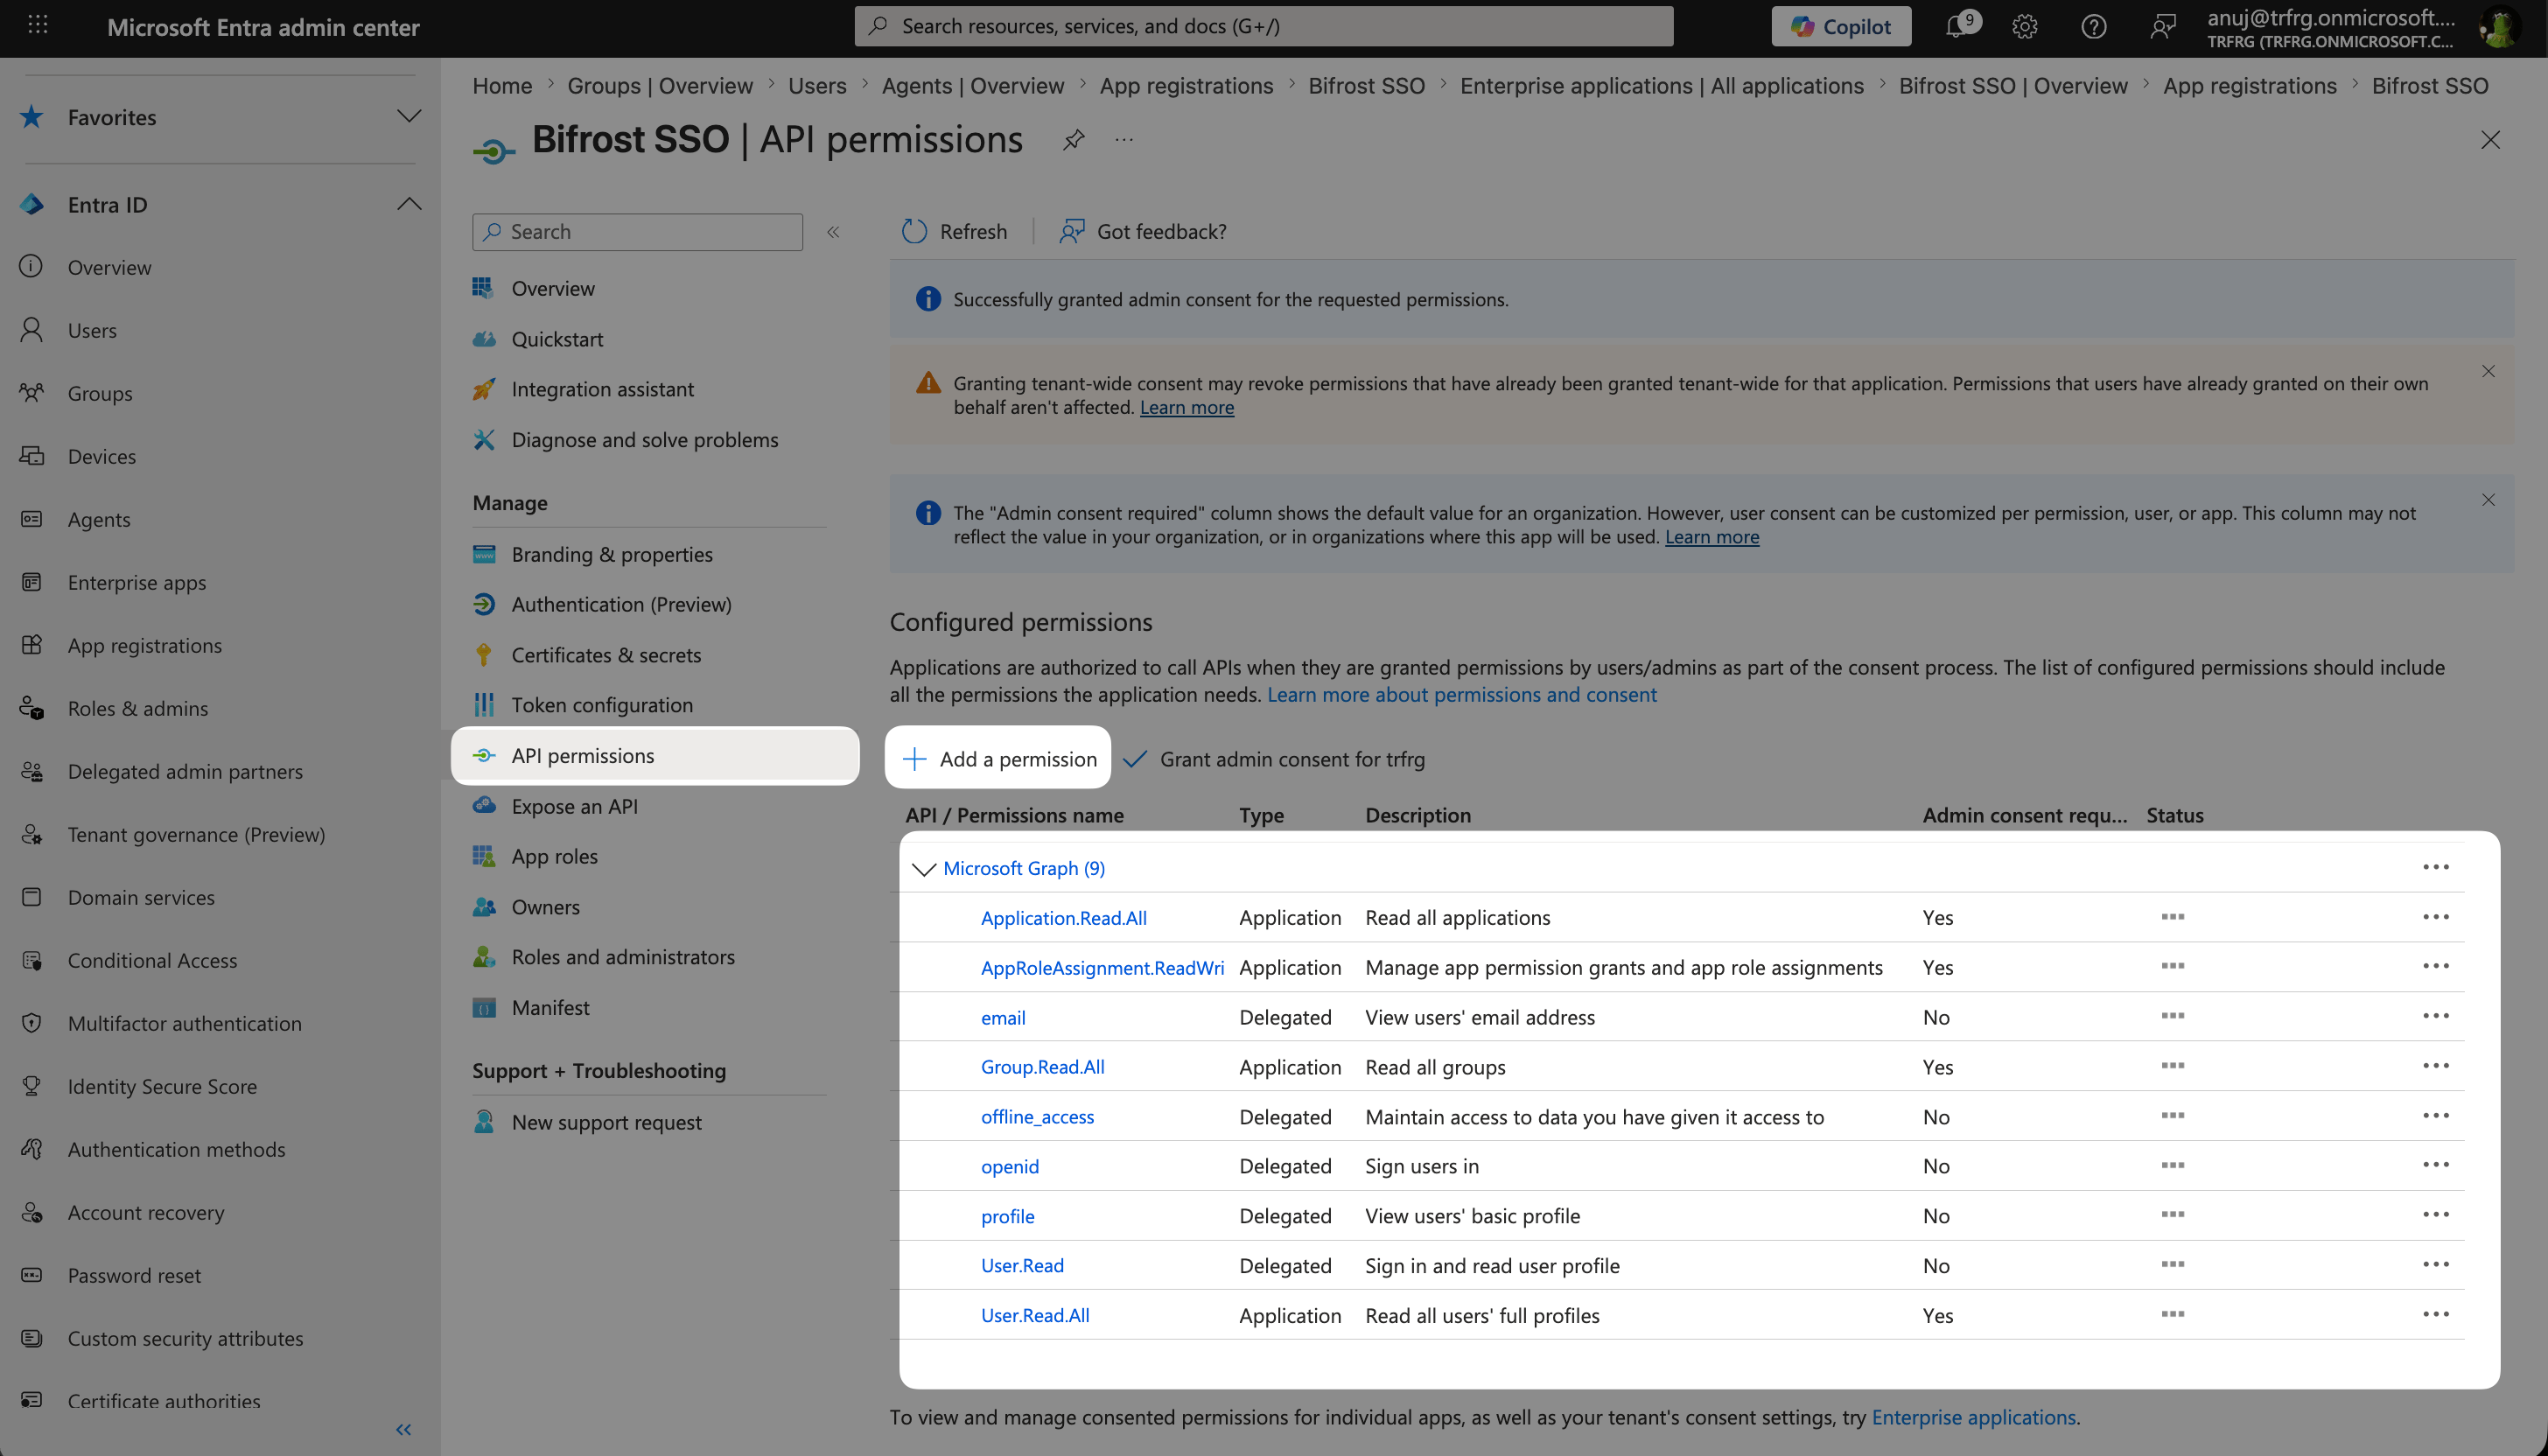This screenshot has width=2548, height=1456.
Task: Open row menu ellipsis for openid permission
Action: 2435,1166
